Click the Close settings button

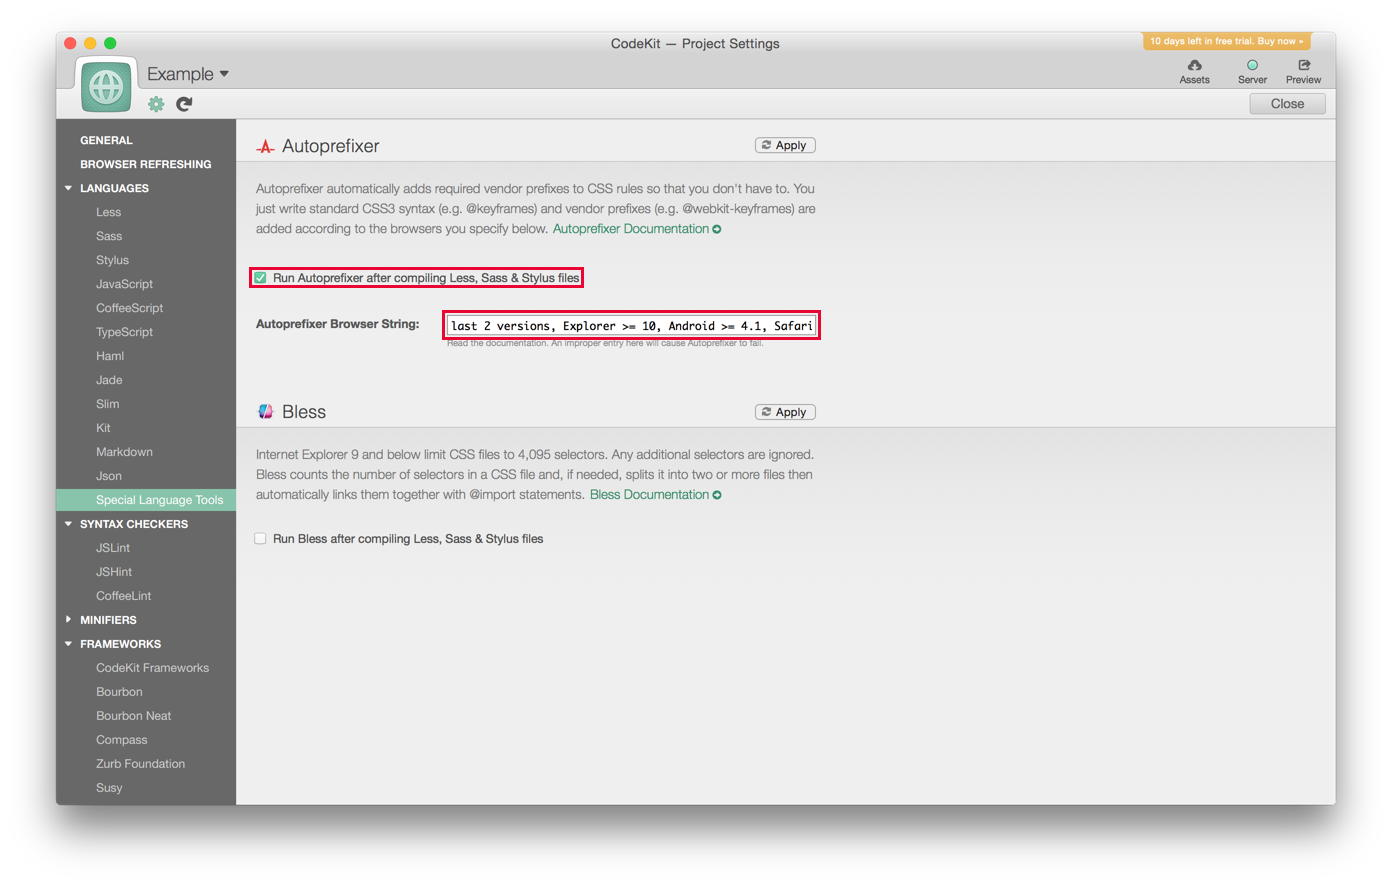pos(1287,104)
